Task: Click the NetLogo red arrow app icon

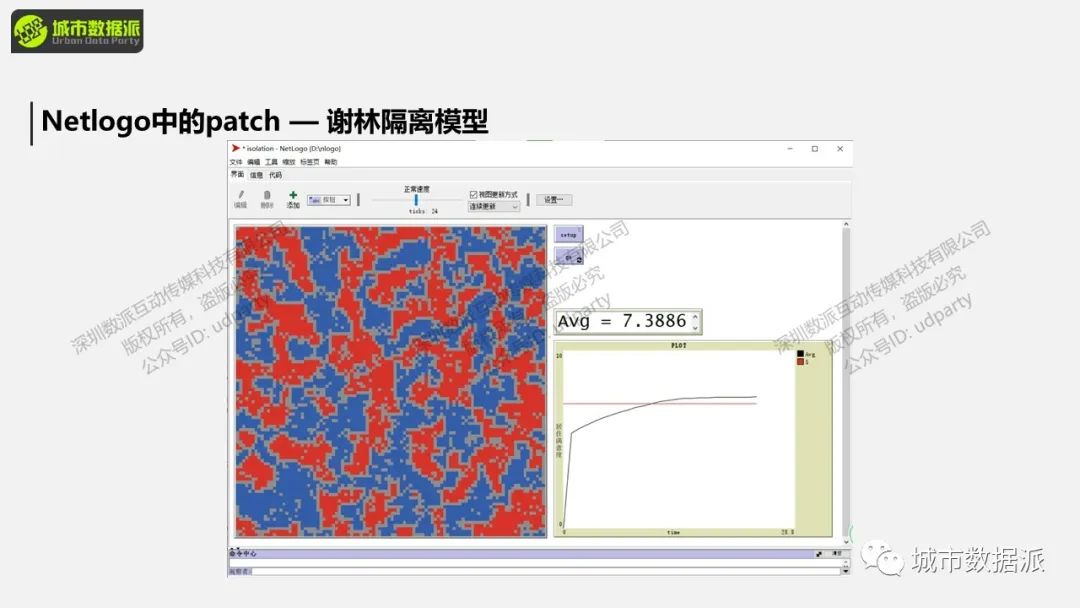Action: click(x=236, y=148)
